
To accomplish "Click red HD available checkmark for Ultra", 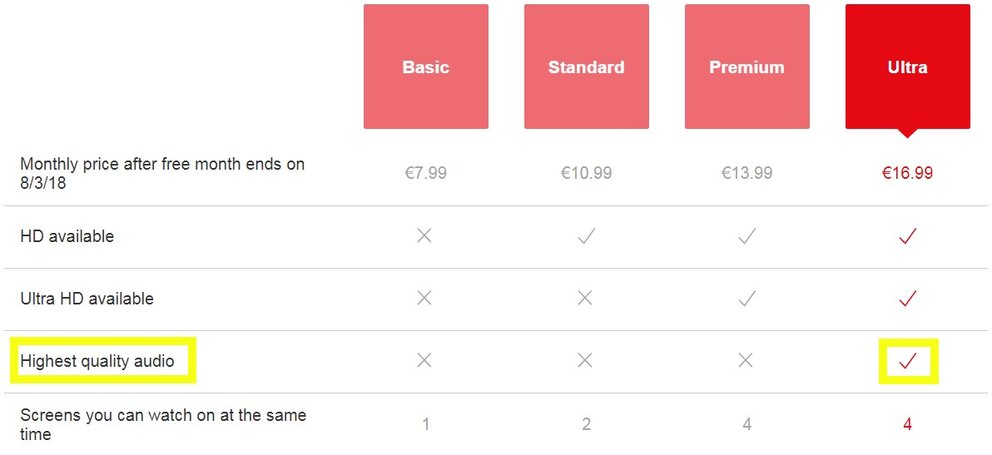I will click(908, 237).
